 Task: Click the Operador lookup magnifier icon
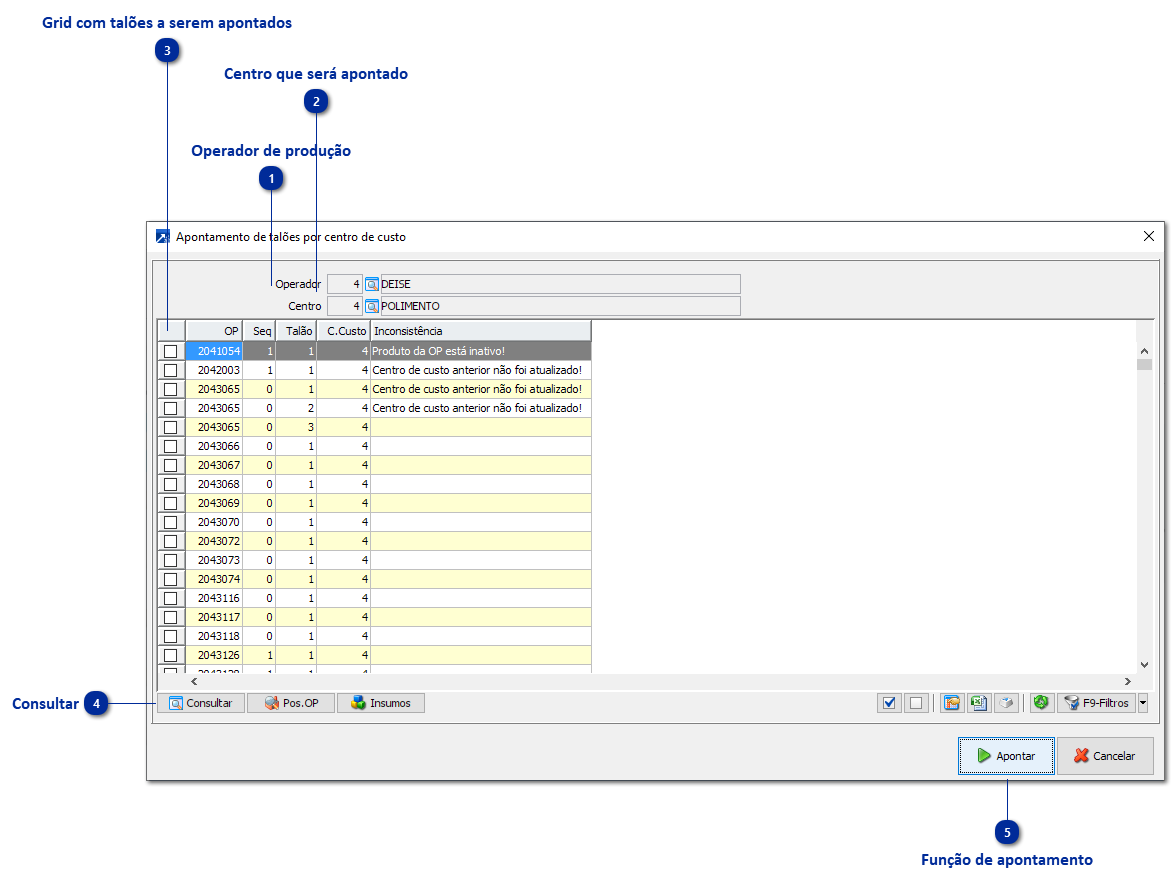pyautogui.click(x=371, y=285)
